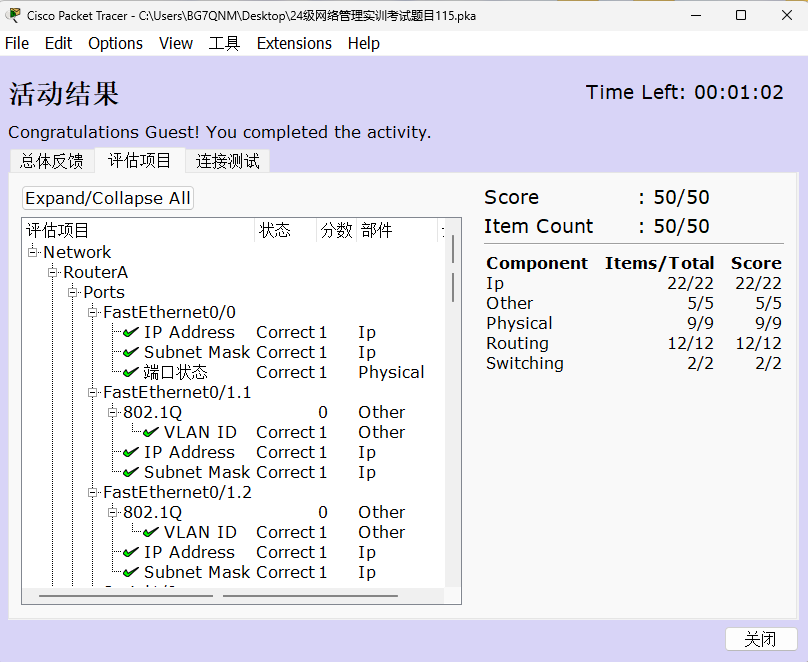Click the 关闭 button
808x662 pixels.
pyautogui.click(x=760, y=639)
